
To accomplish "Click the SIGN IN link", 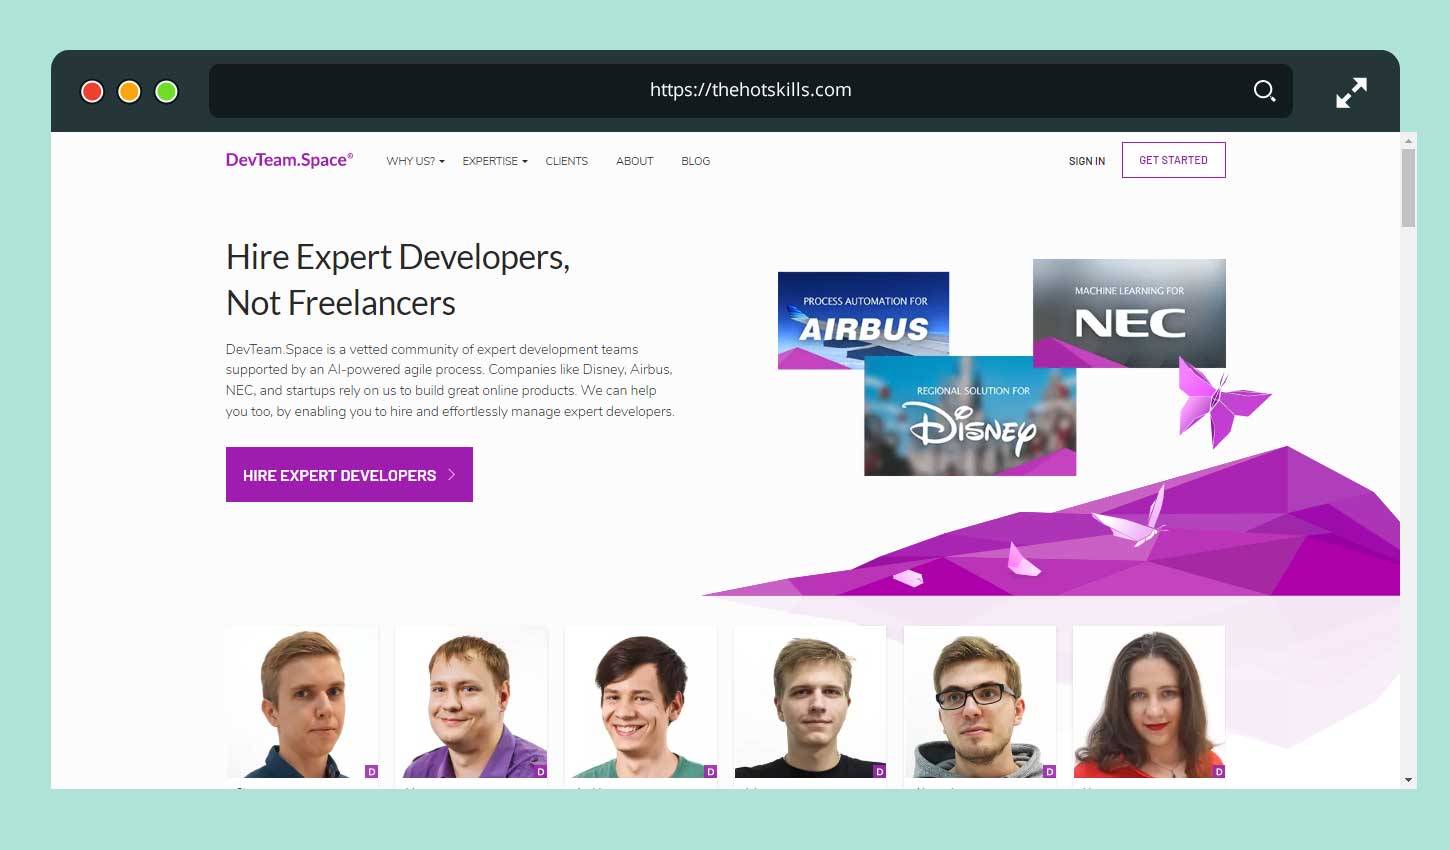I will (x=1087, y=161).
